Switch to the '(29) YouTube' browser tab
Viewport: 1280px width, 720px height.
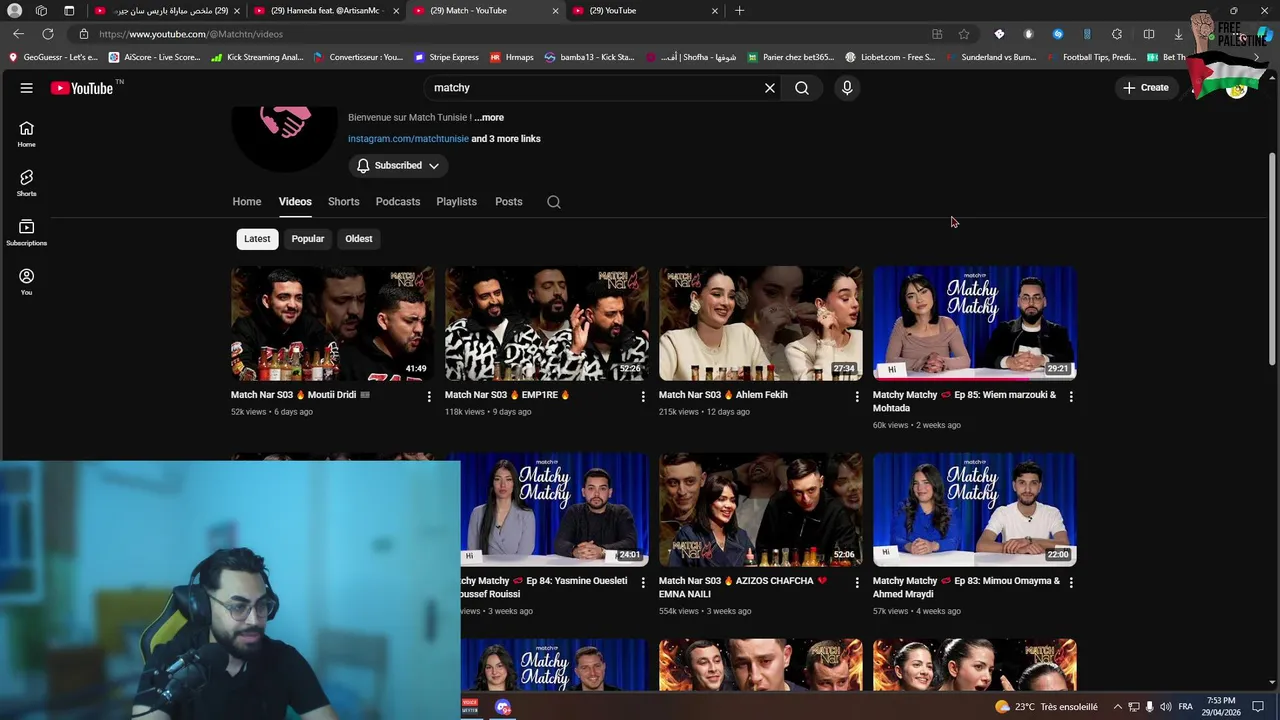click(x=645, y=10)
